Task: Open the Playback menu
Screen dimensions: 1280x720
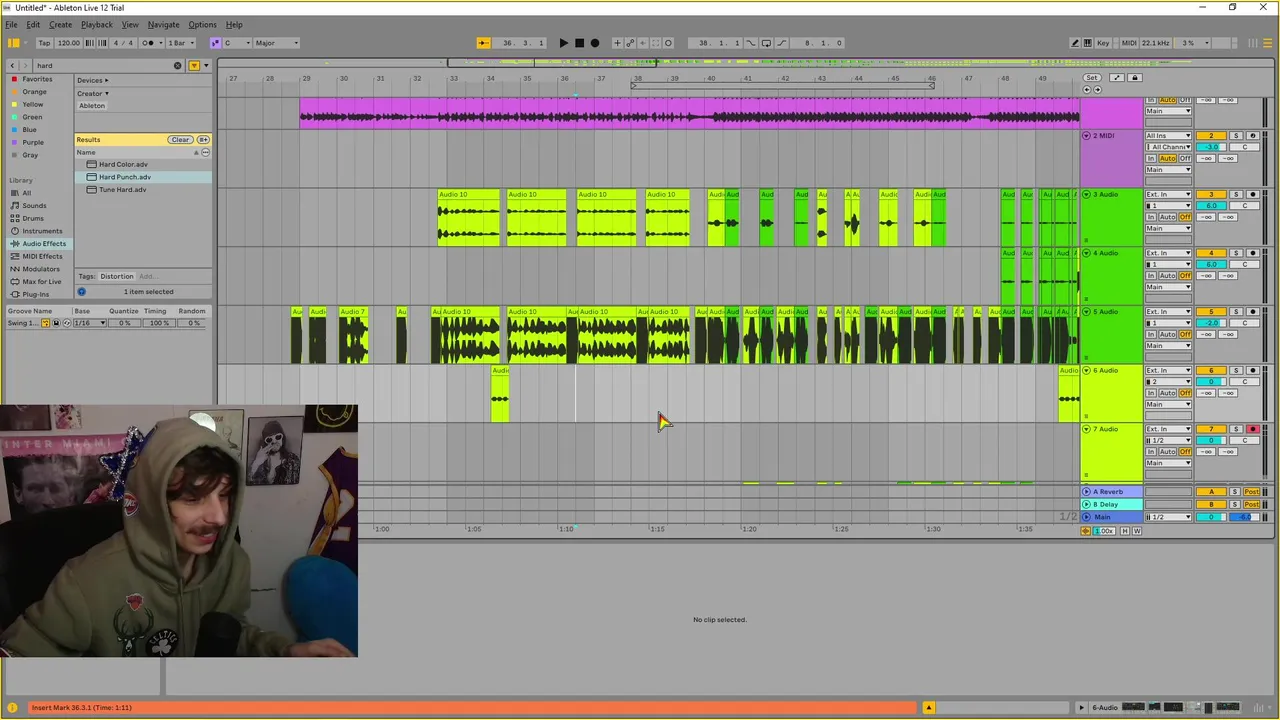Action: 97,25
